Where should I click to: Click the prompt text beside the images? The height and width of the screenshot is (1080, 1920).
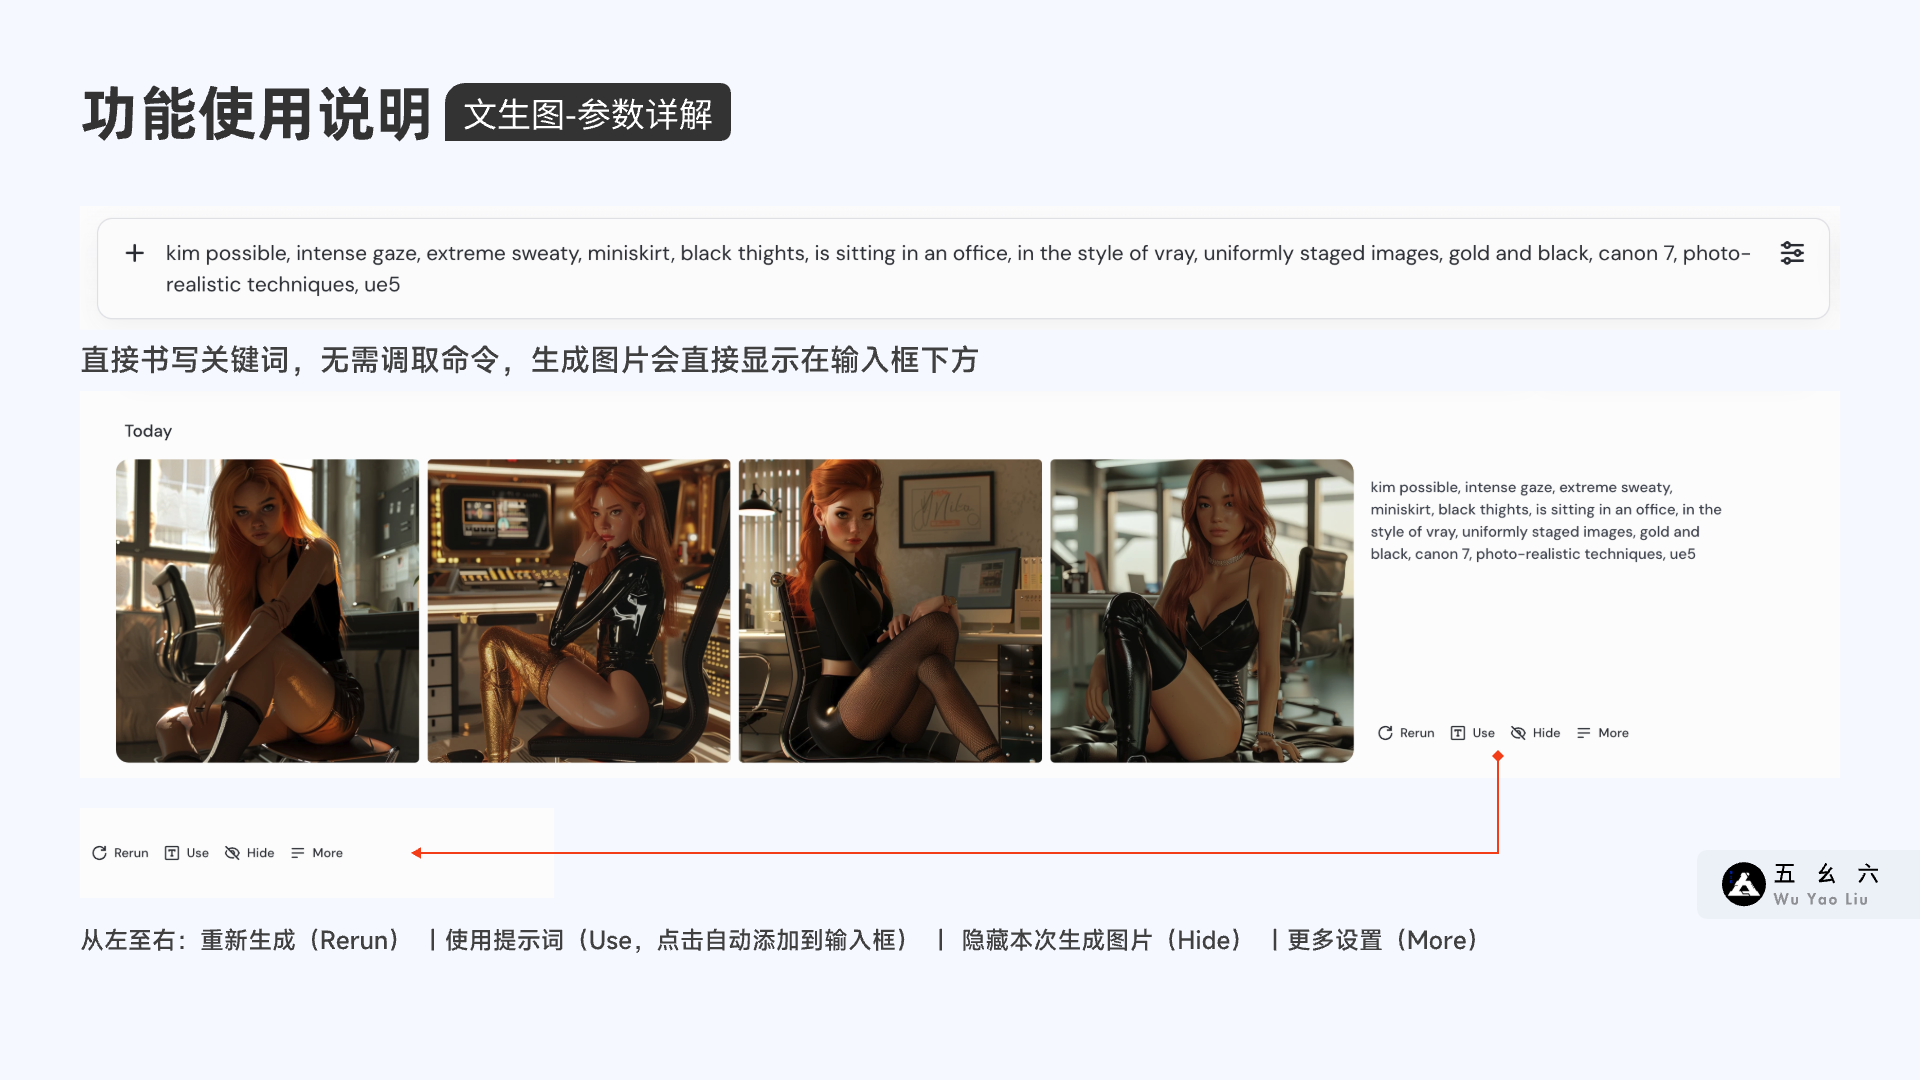tap(1545, 520)
